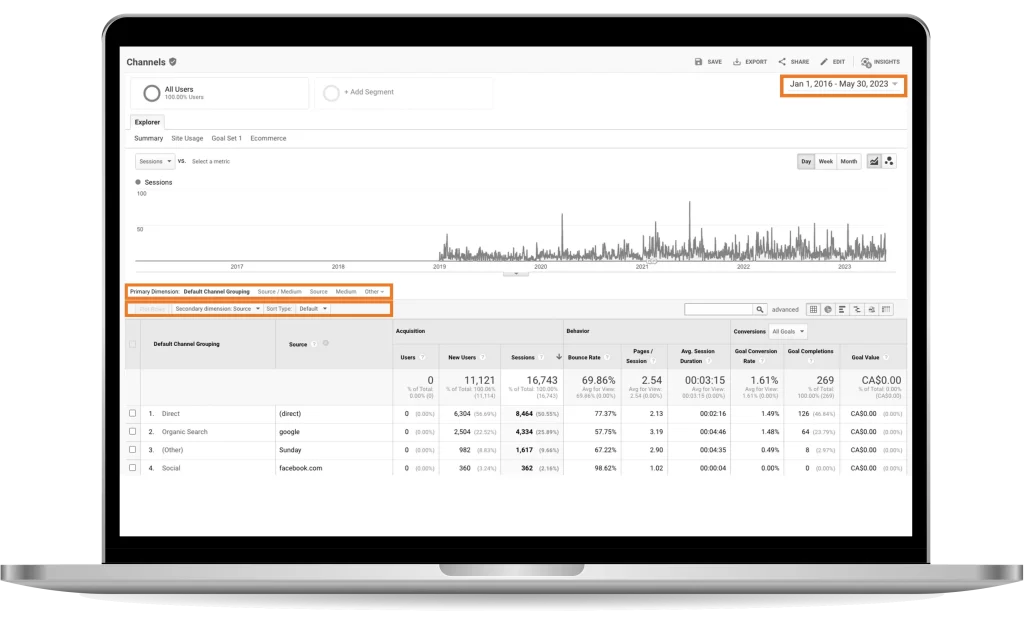
Task: Click the Save report icon
Action: (698, 62)
